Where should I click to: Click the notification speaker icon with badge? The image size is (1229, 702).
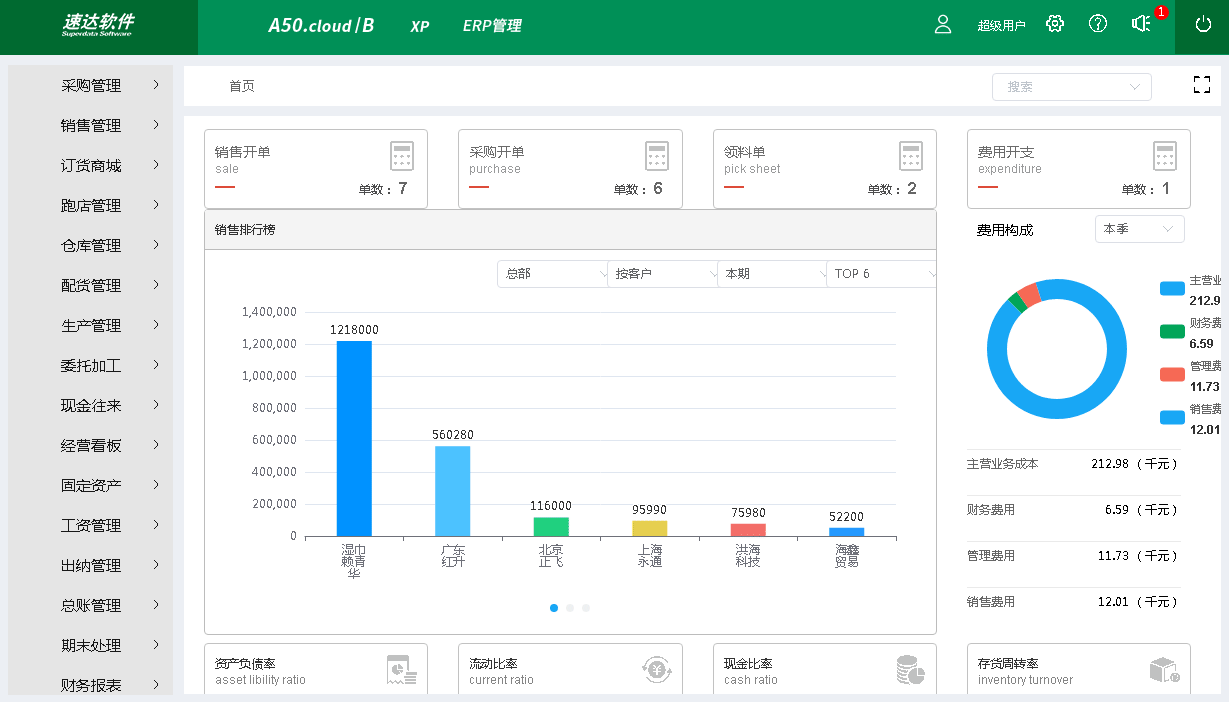tap(1141, 23)
